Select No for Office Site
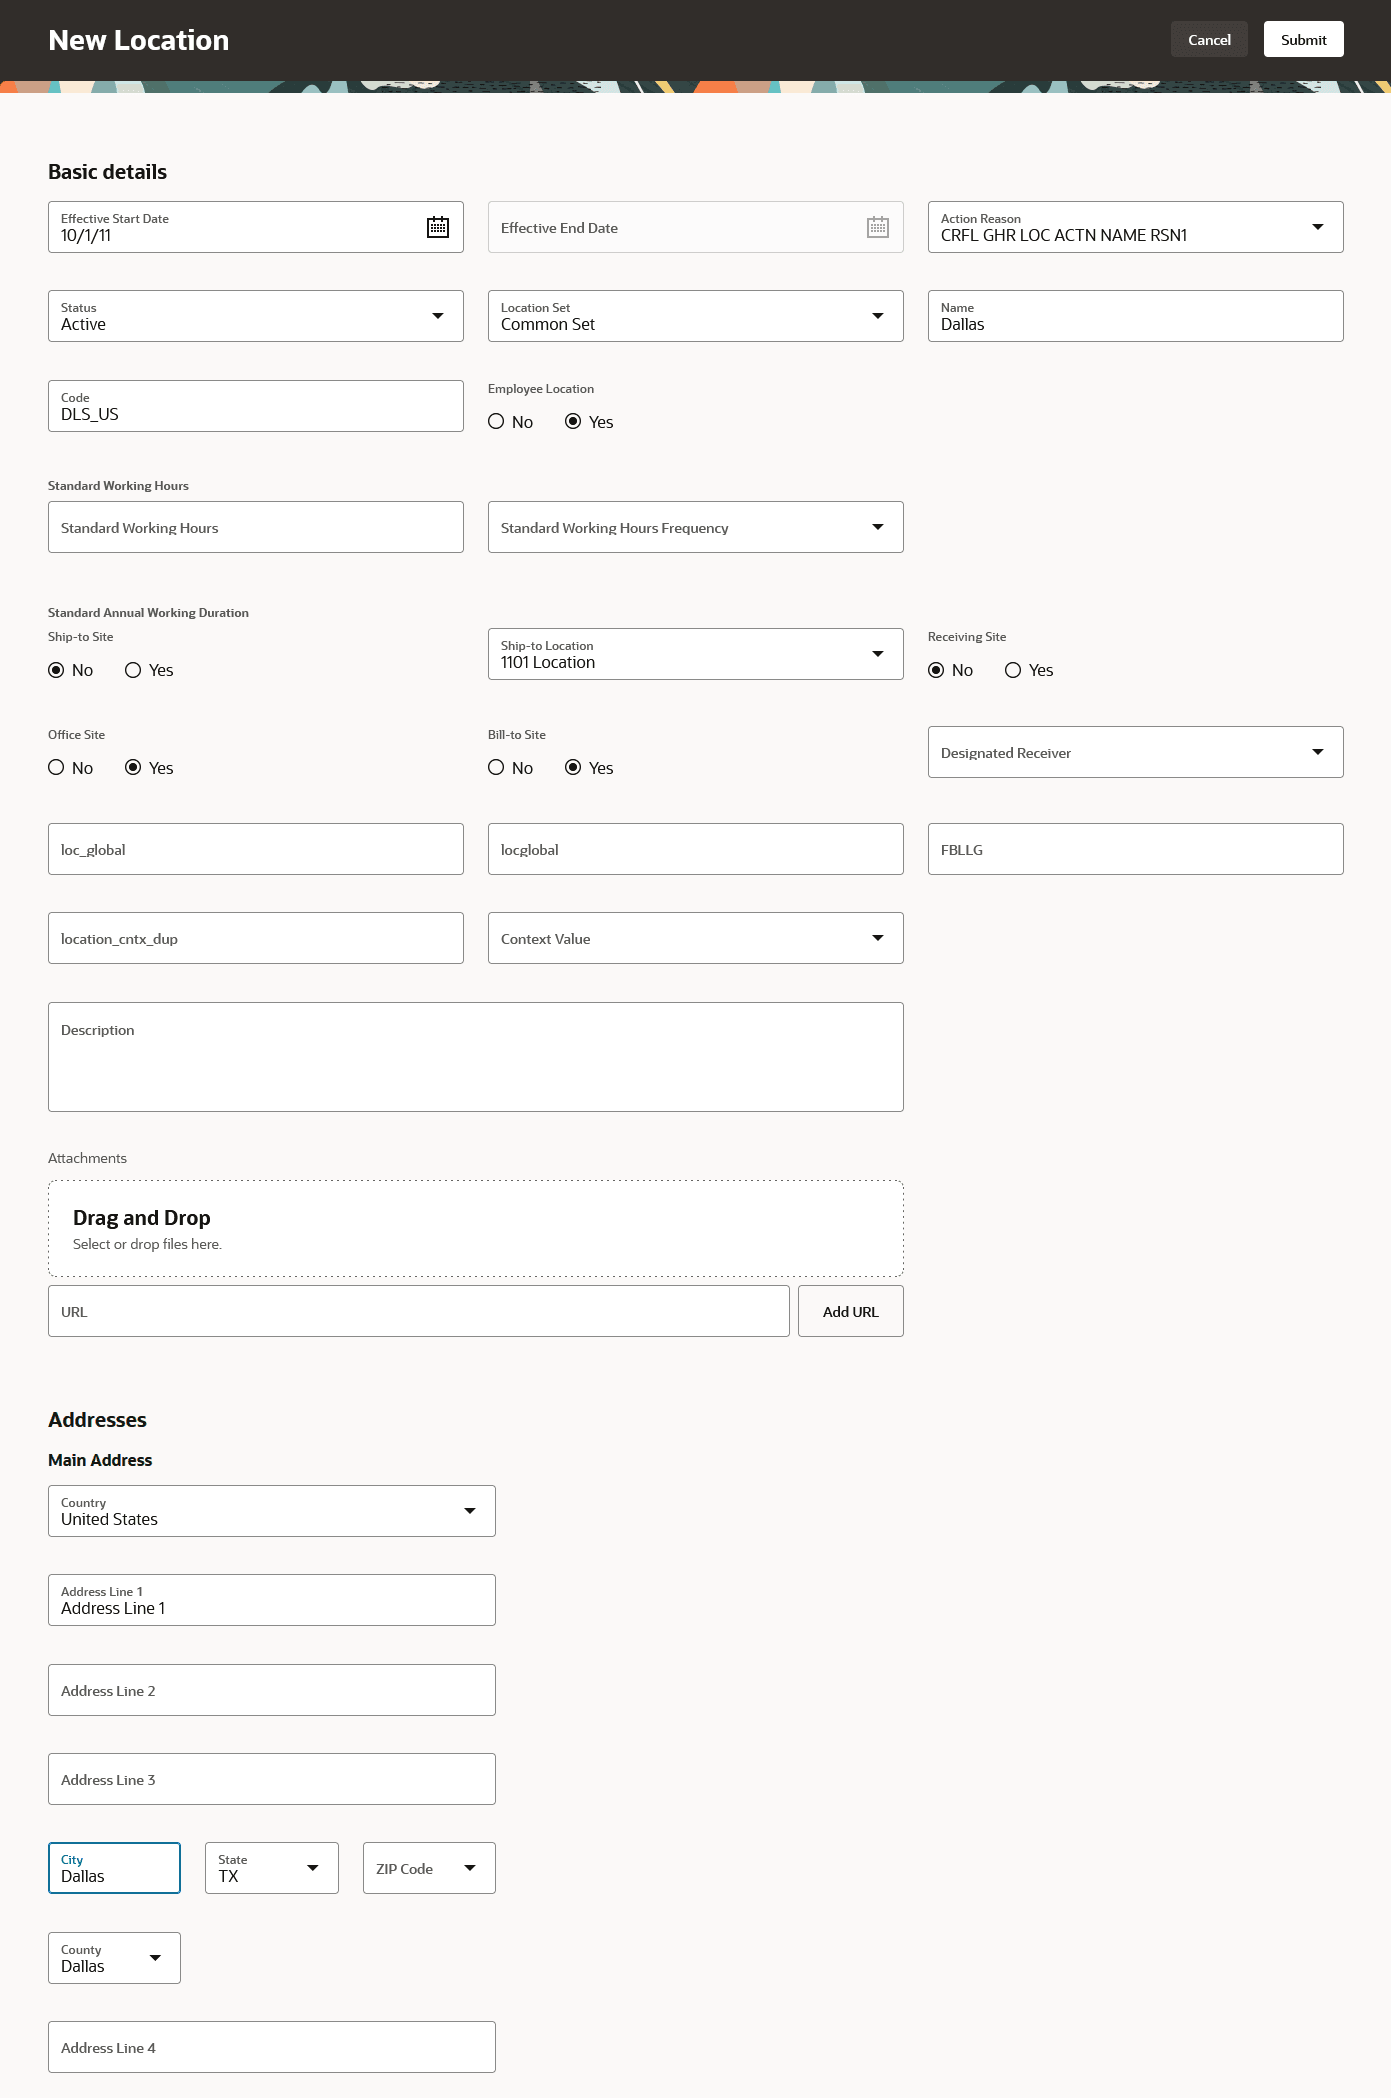1391x2098 pixels. (x=56, y=768)
